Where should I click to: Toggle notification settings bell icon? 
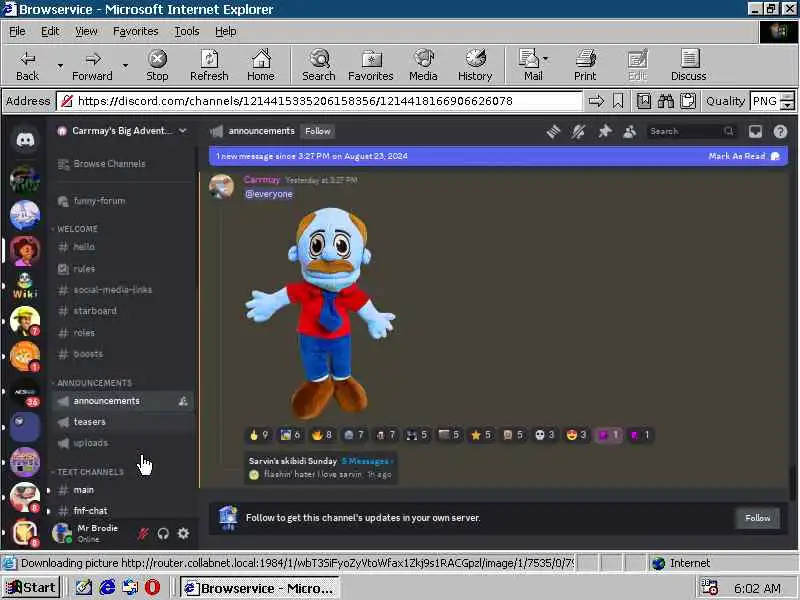pyautogui.click(x=578, y=131)
